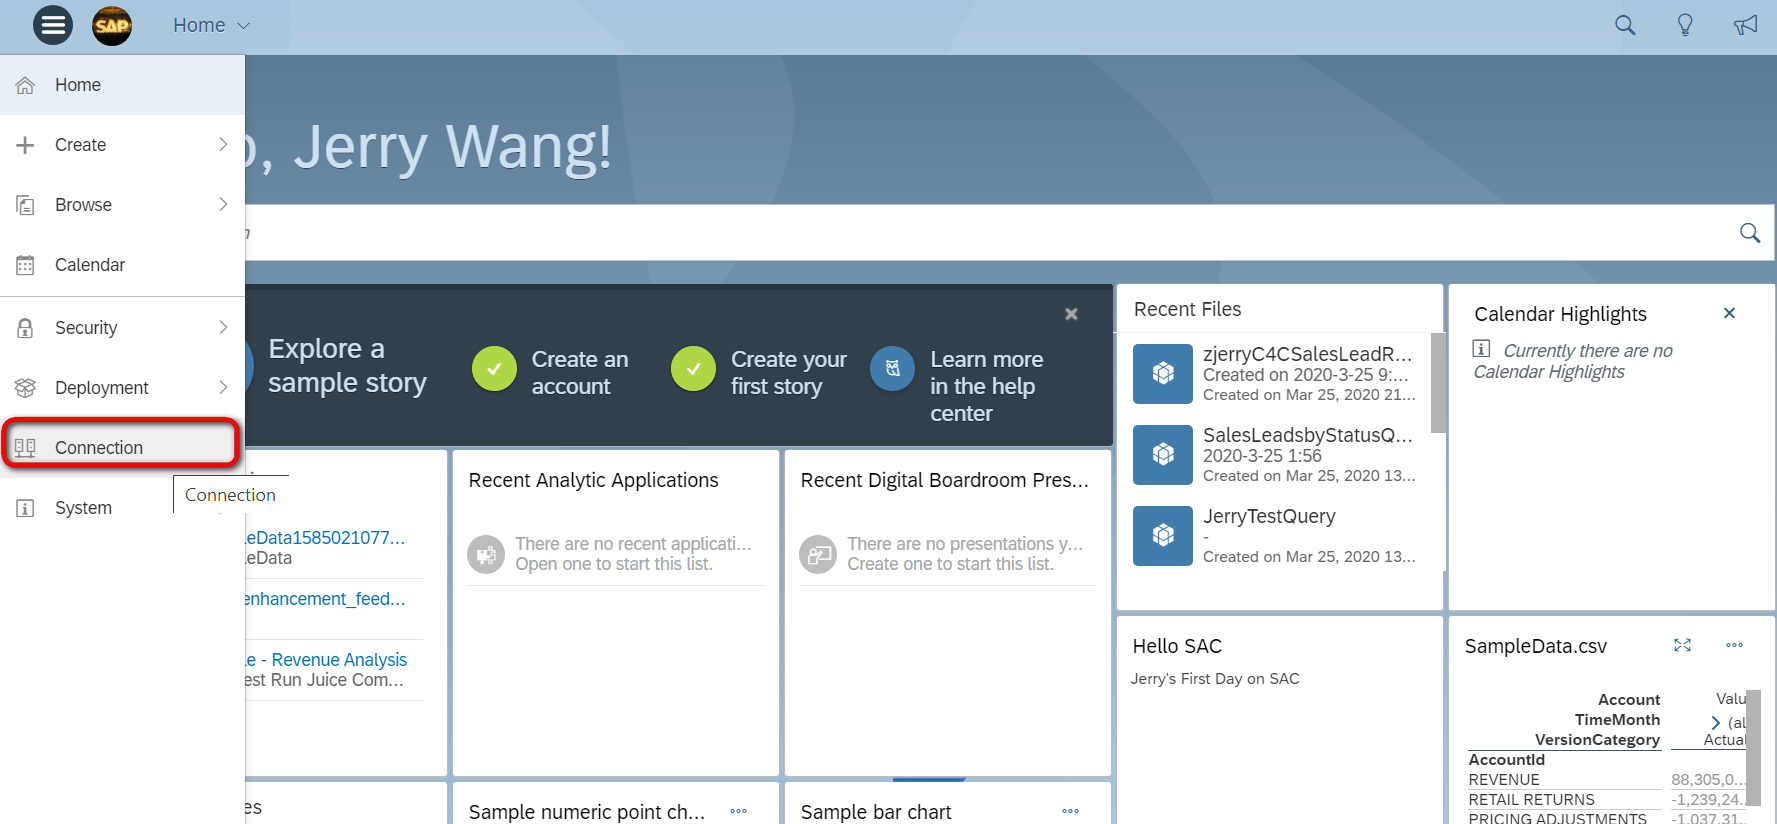Click the SampleData table scrollbar
The width and height of the screenshot is (1777, 824).
click(x=1753, y=748)
